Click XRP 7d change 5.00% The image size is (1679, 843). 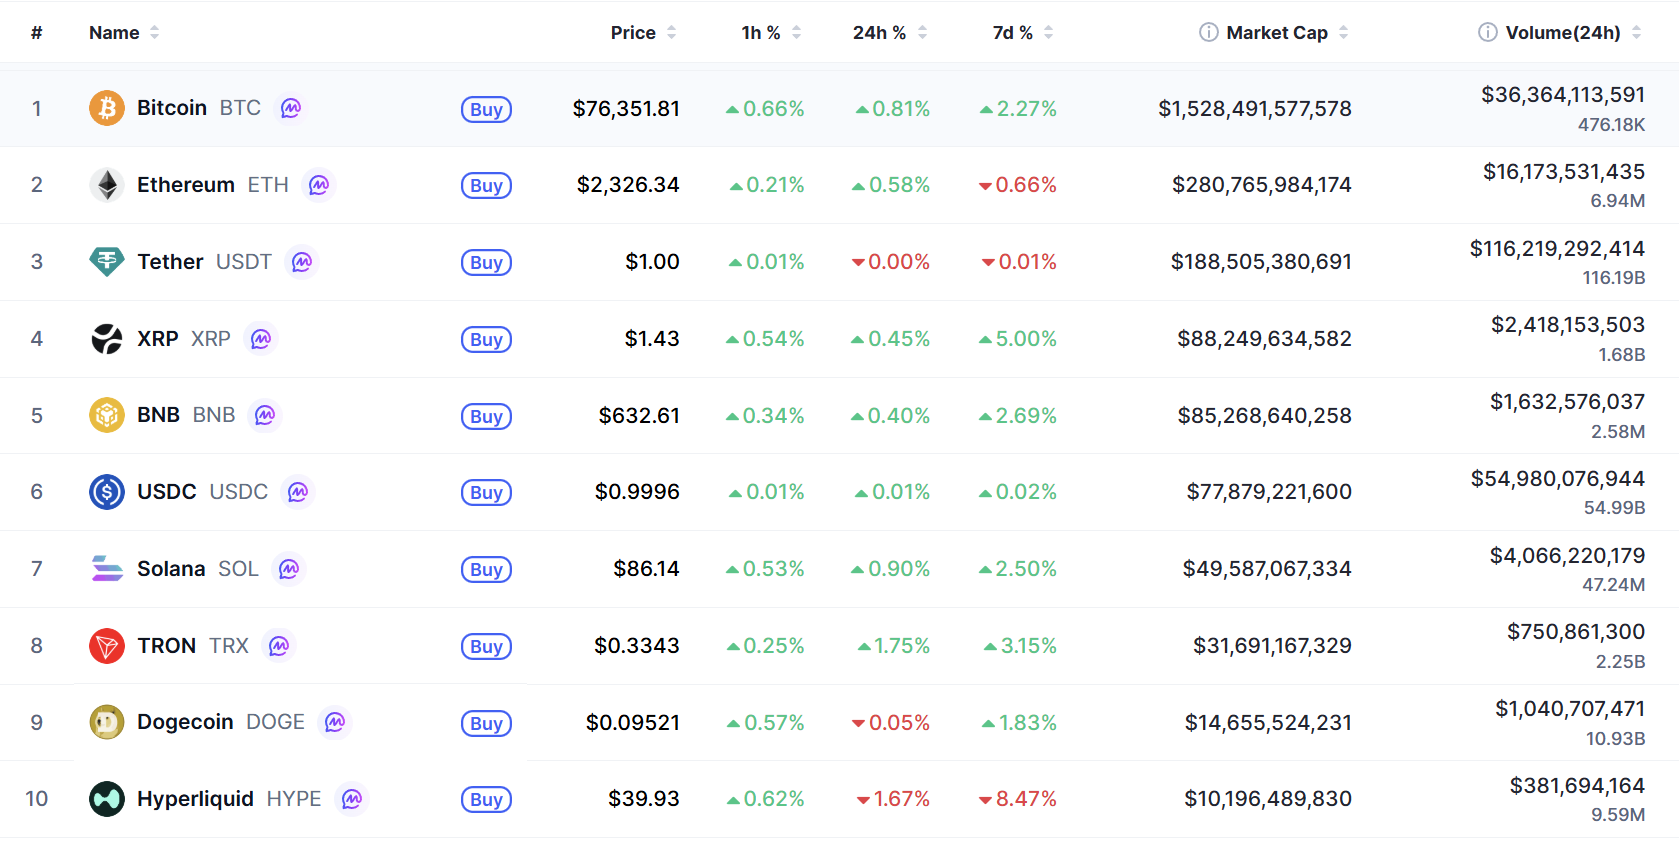(1018, 339)
